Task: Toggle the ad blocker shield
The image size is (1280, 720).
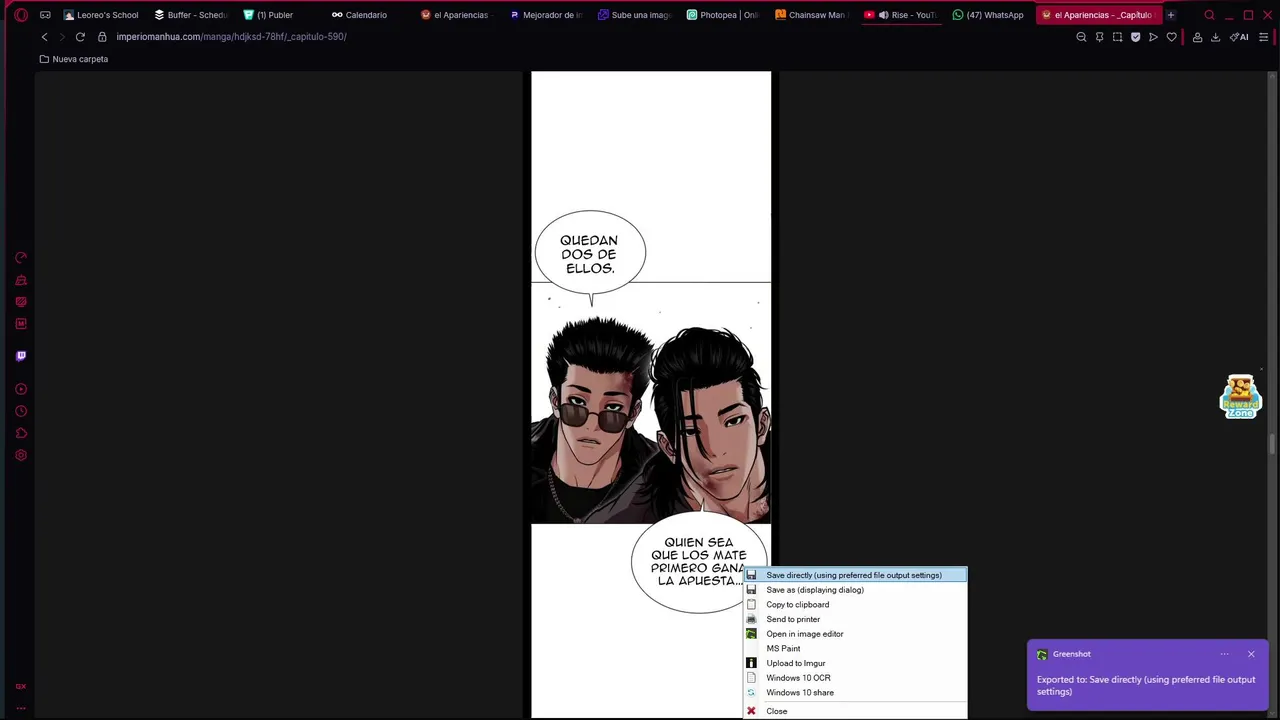Action: [1135, 37]
